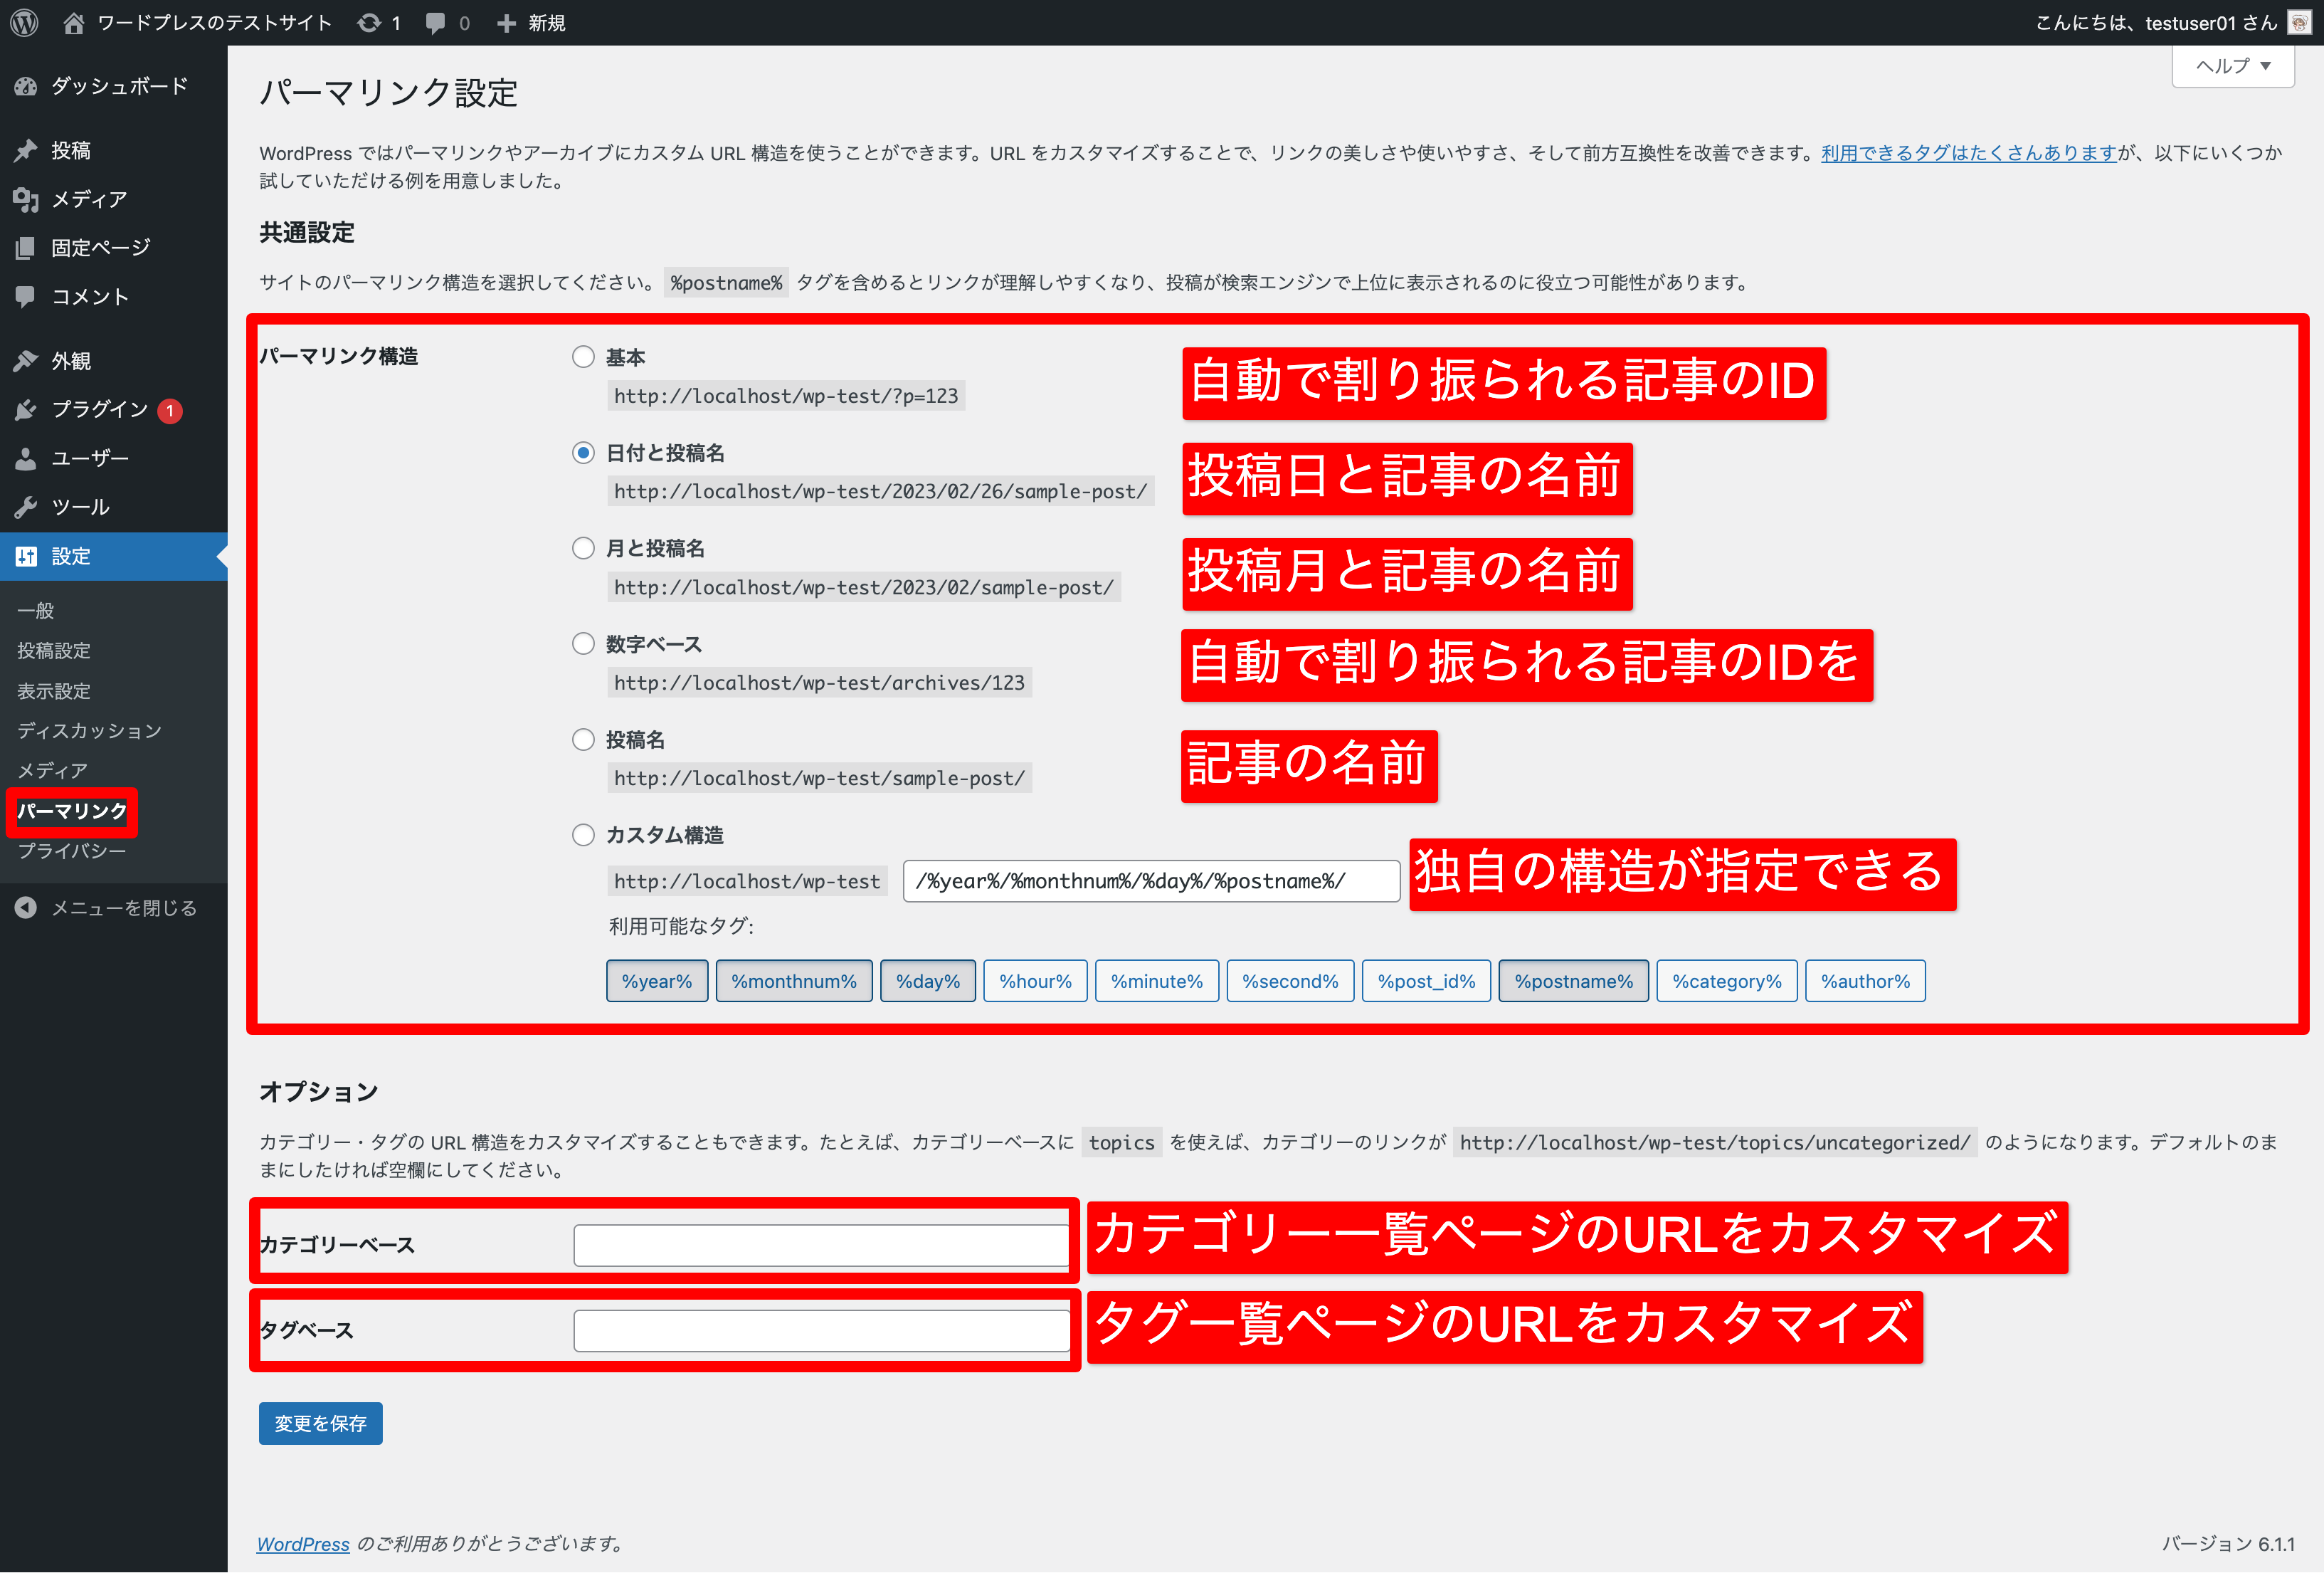
Task: Expand the ヘルプ dropdown tab
Action: pos(2233,66)
